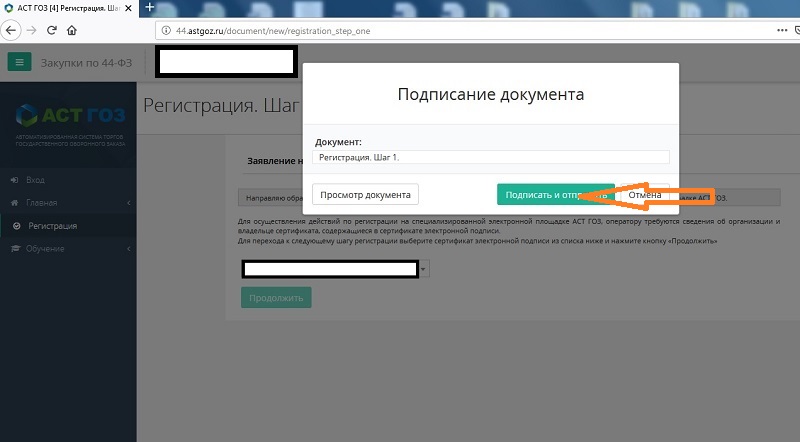Screen dimensions: 800x442
Task: Click the Подписание документа dialog title
Action: pos(491,94)
